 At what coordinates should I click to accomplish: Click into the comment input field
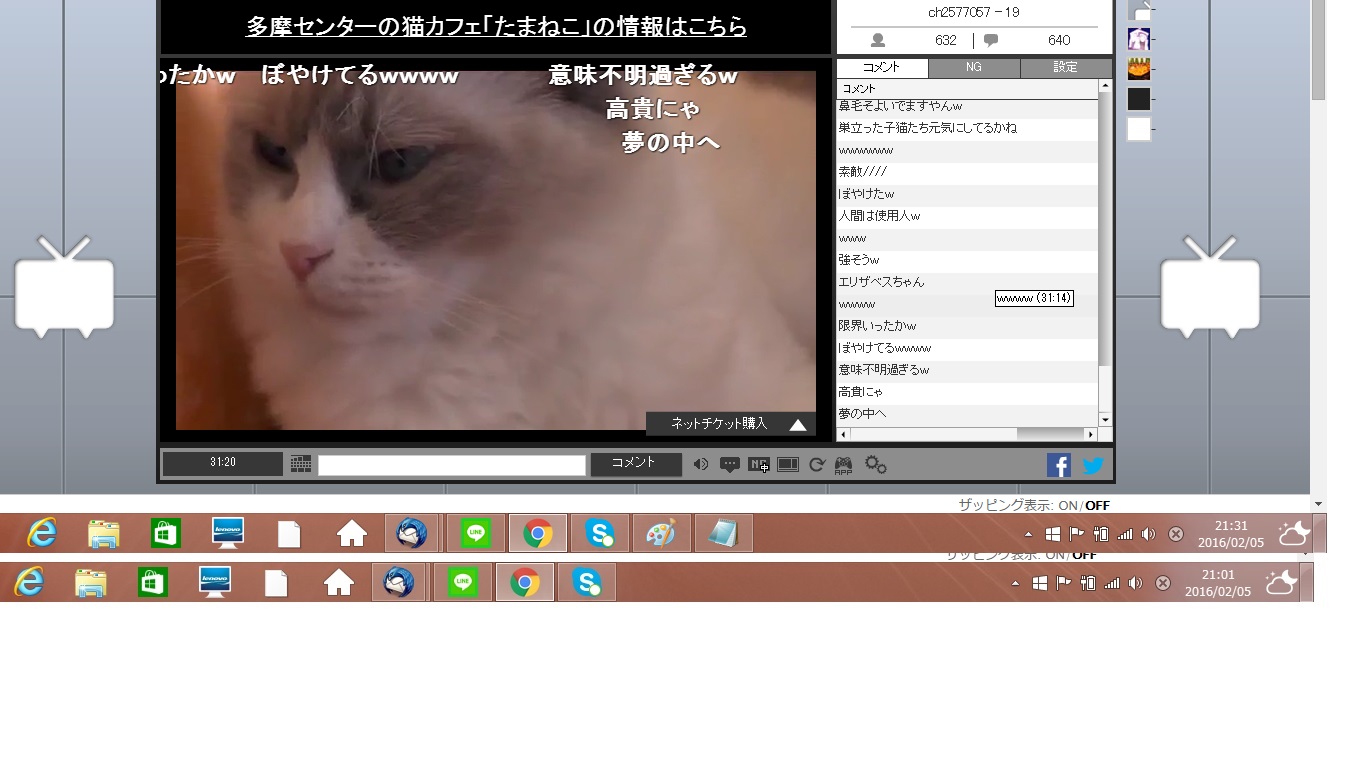coord(452,465)
